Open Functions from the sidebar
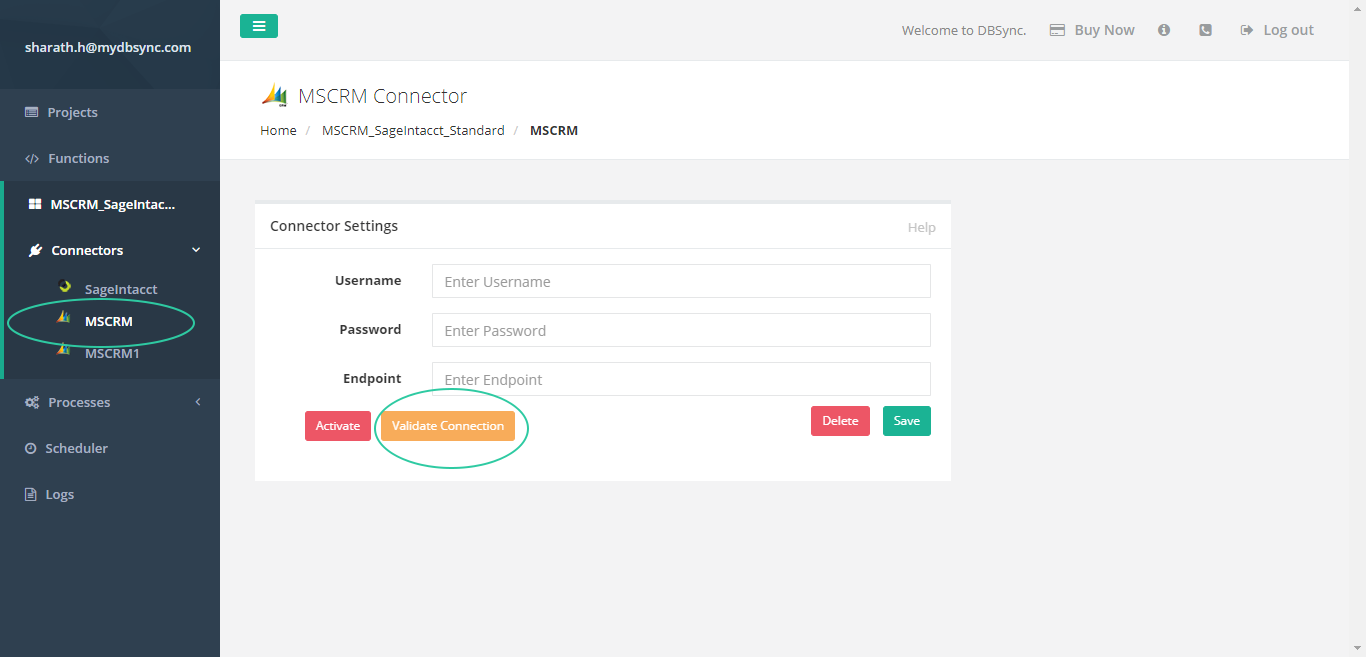 78,158
